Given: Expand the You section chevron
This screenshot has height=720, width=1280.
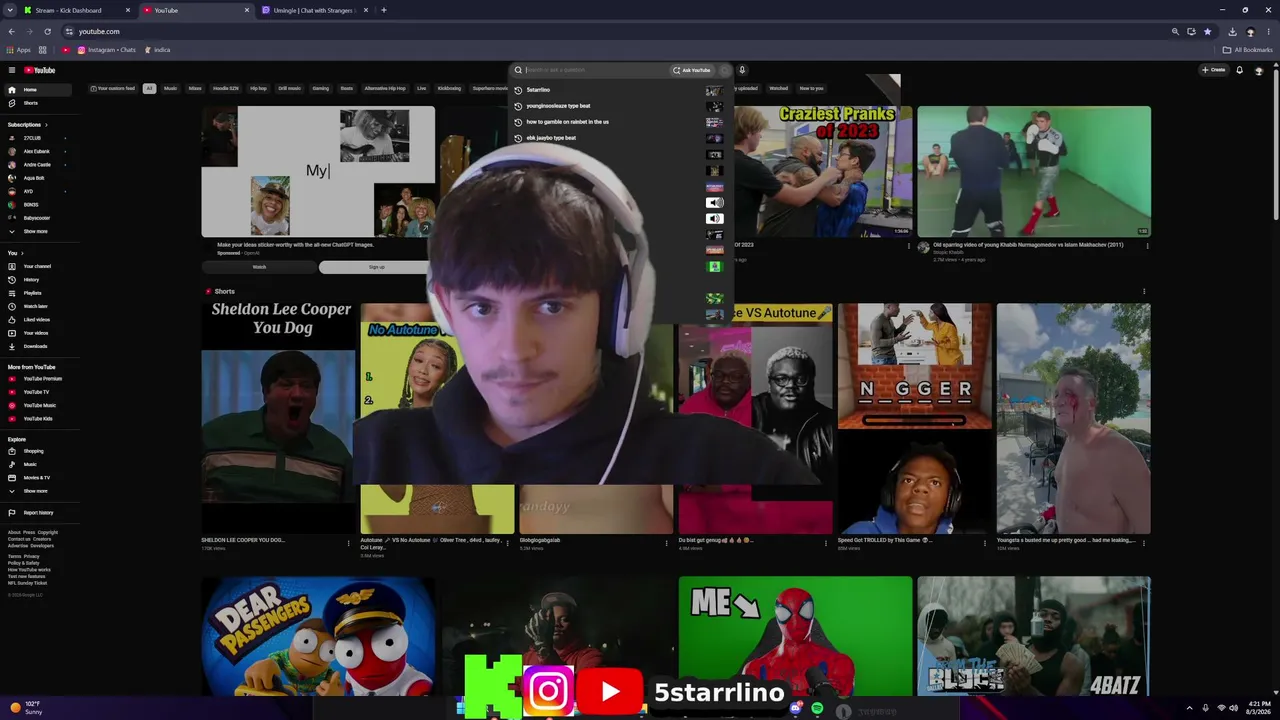Looking at the screenshot, I should [x=22, y=253].
